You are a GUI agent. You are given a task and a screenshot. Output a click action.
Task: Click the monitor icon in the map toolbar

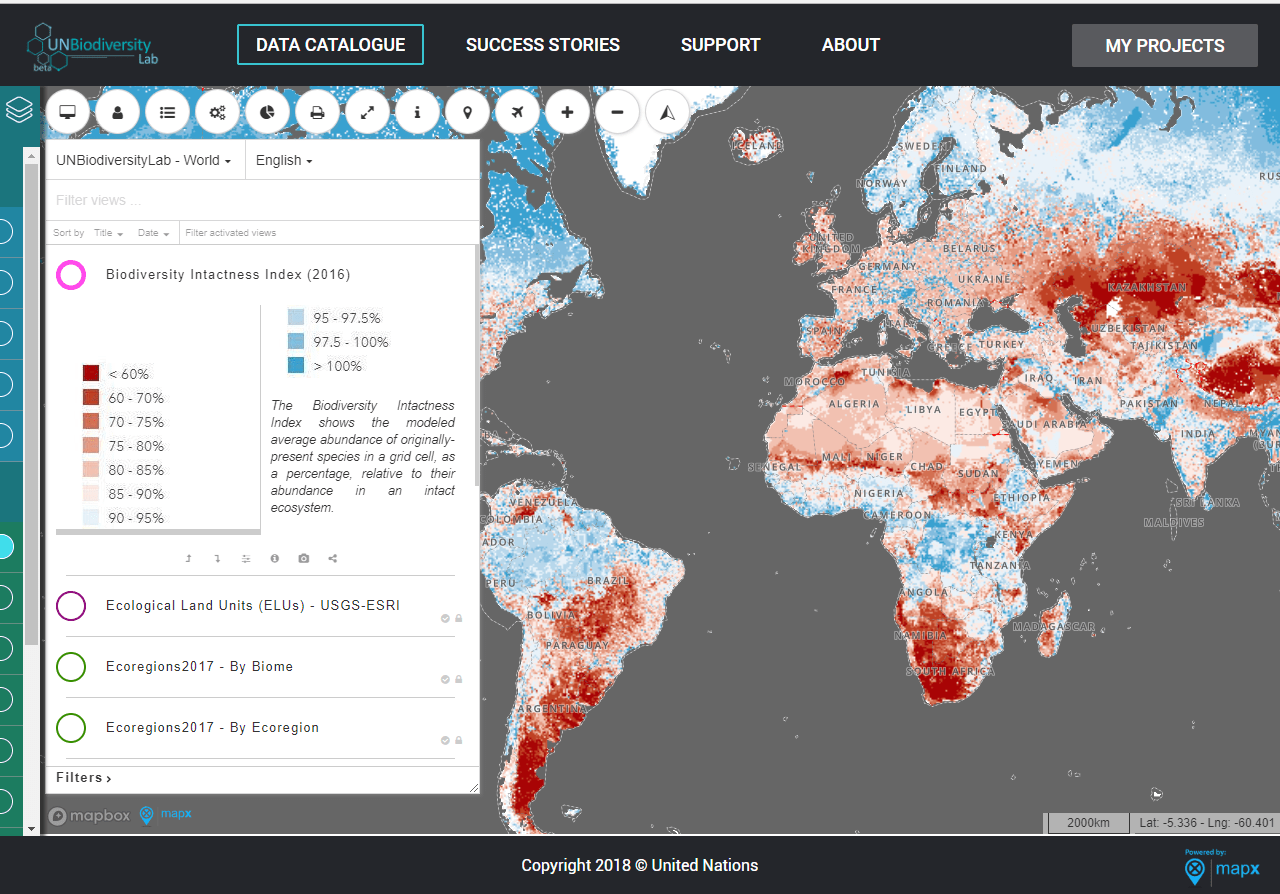(68, 112)
